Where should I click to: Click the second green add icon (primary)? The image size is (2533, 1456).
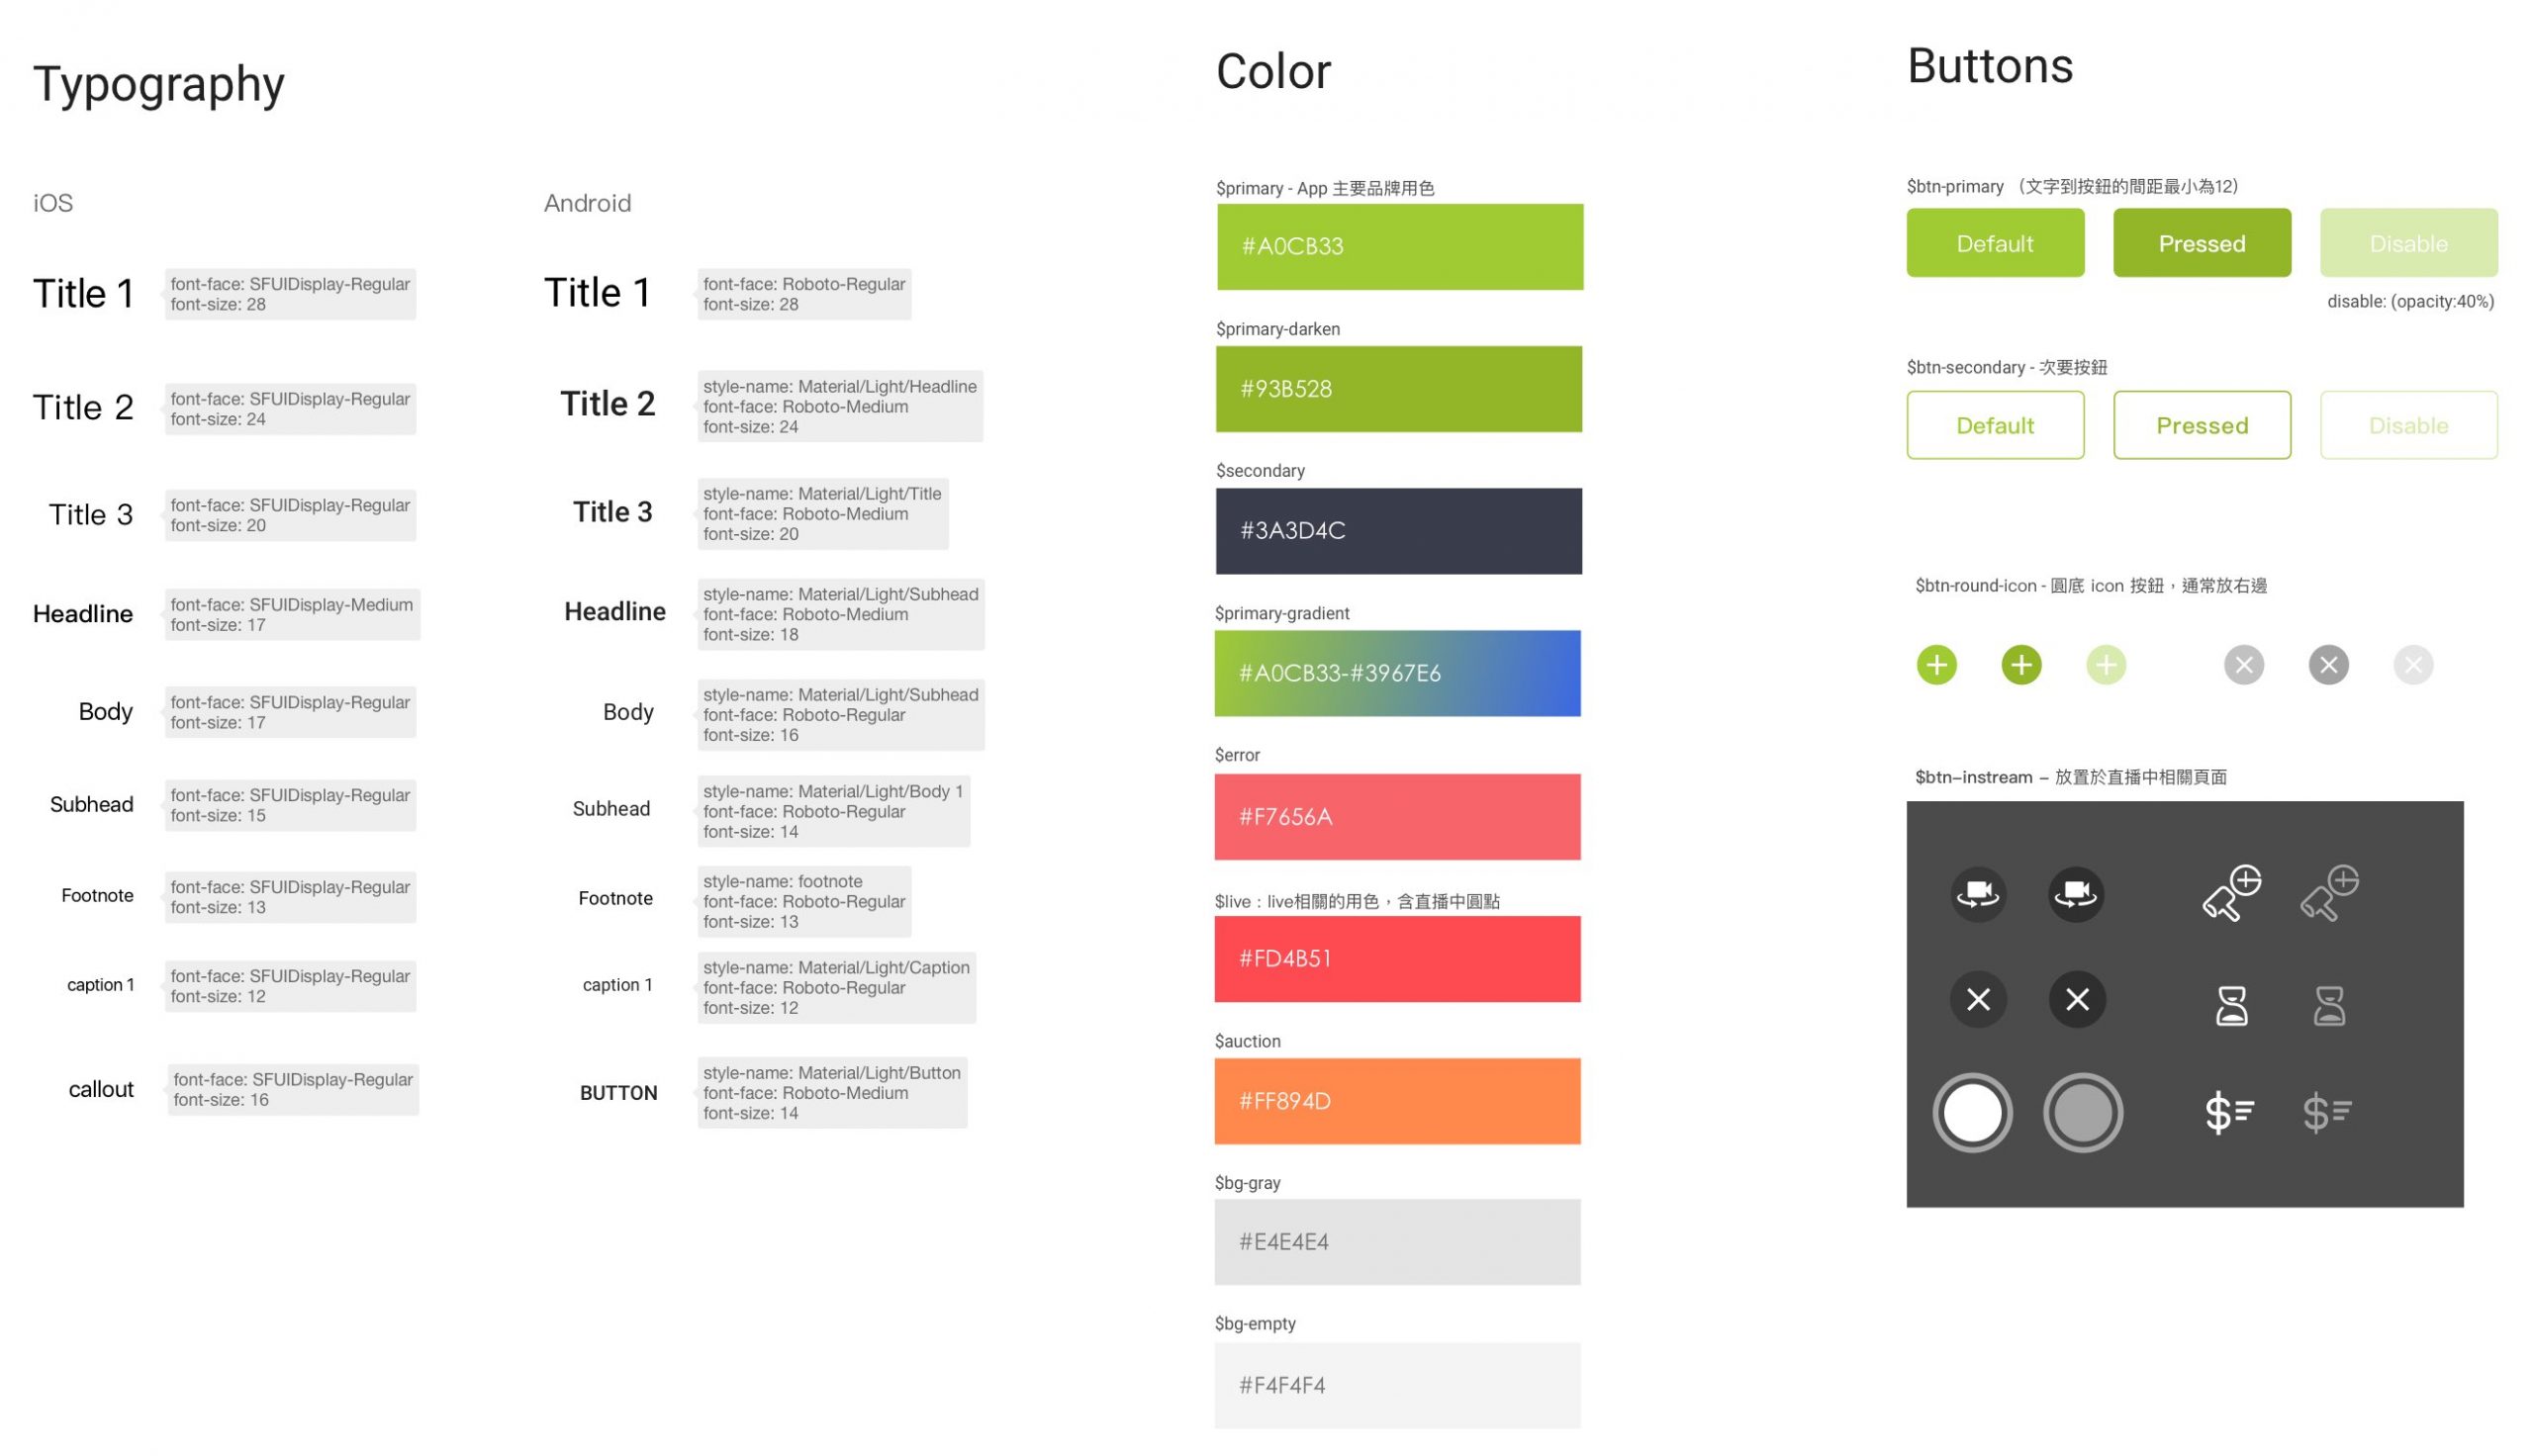pos(2019,663)
